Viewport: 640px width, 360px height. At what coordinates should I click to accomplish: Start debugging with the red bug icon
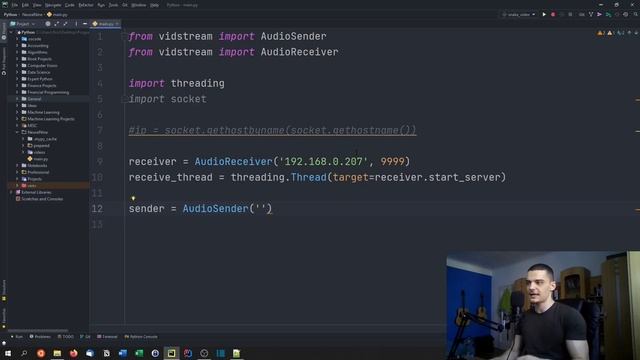coord(553,14)
